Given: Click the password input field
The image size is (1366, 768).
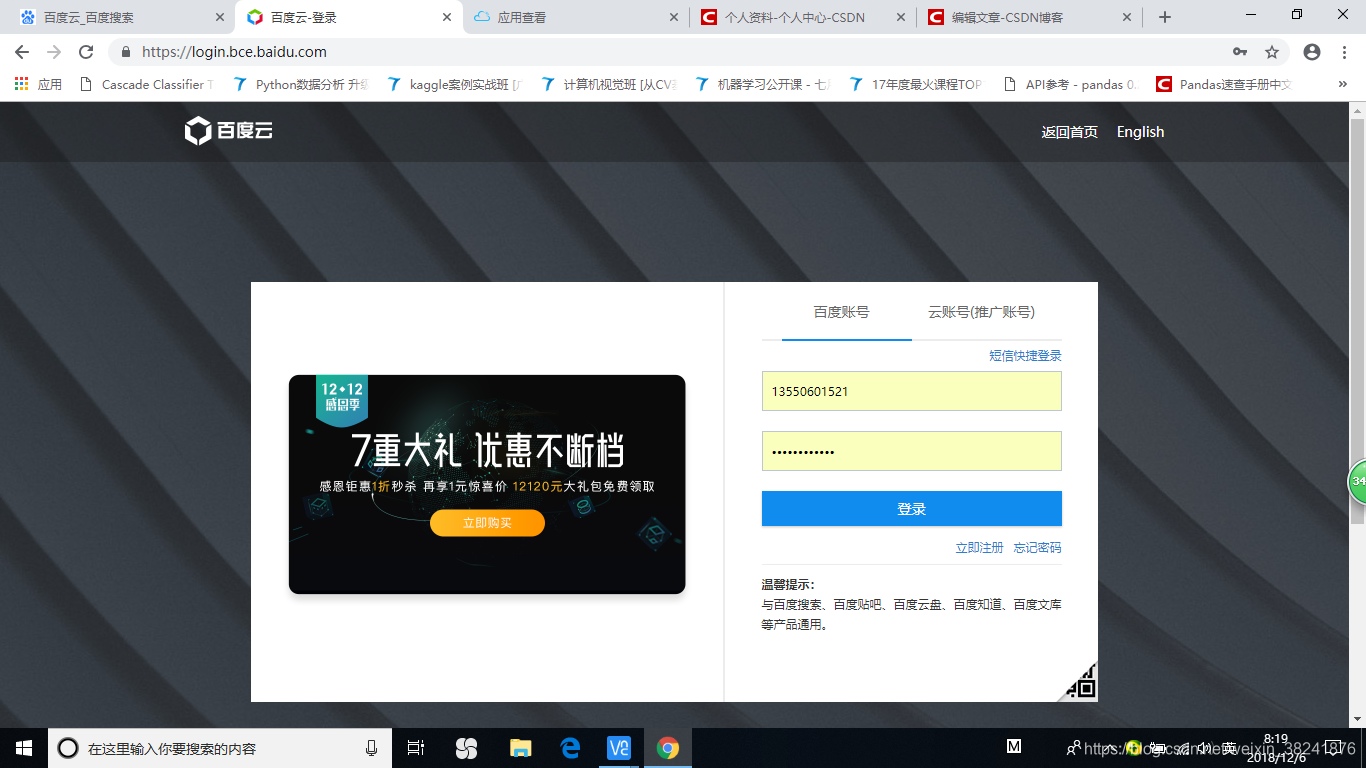Looking at the screenshot, I should click(912, 451).
